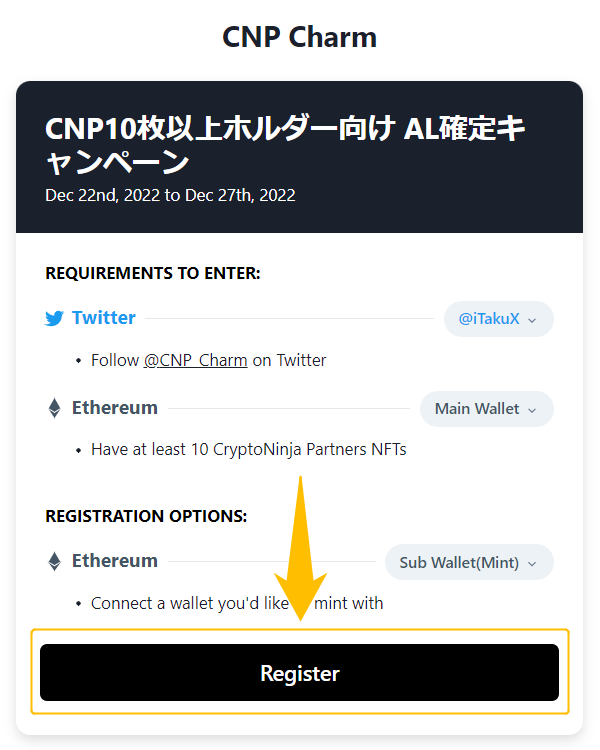Click the campaign date range text
Image resolution: width=600 pixels, height=750 pixels.
tap(170, 195)
